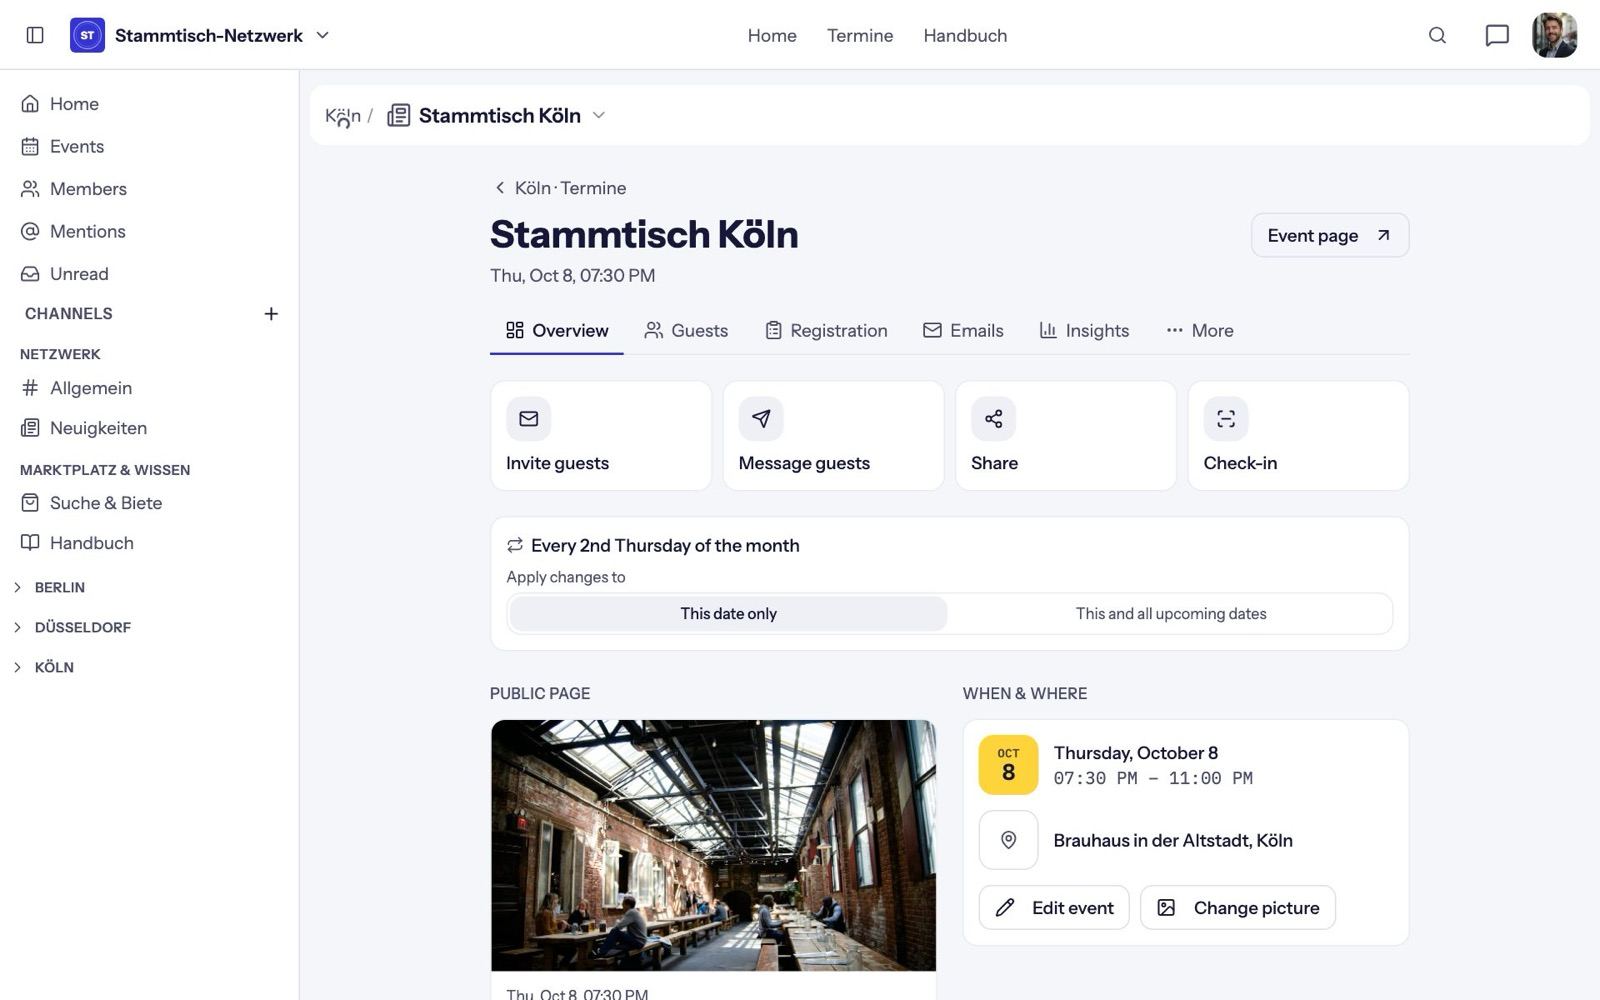Open the user profile avatar
This screenshot has width=1600, height=1000.
click(x=1555, y=35)
